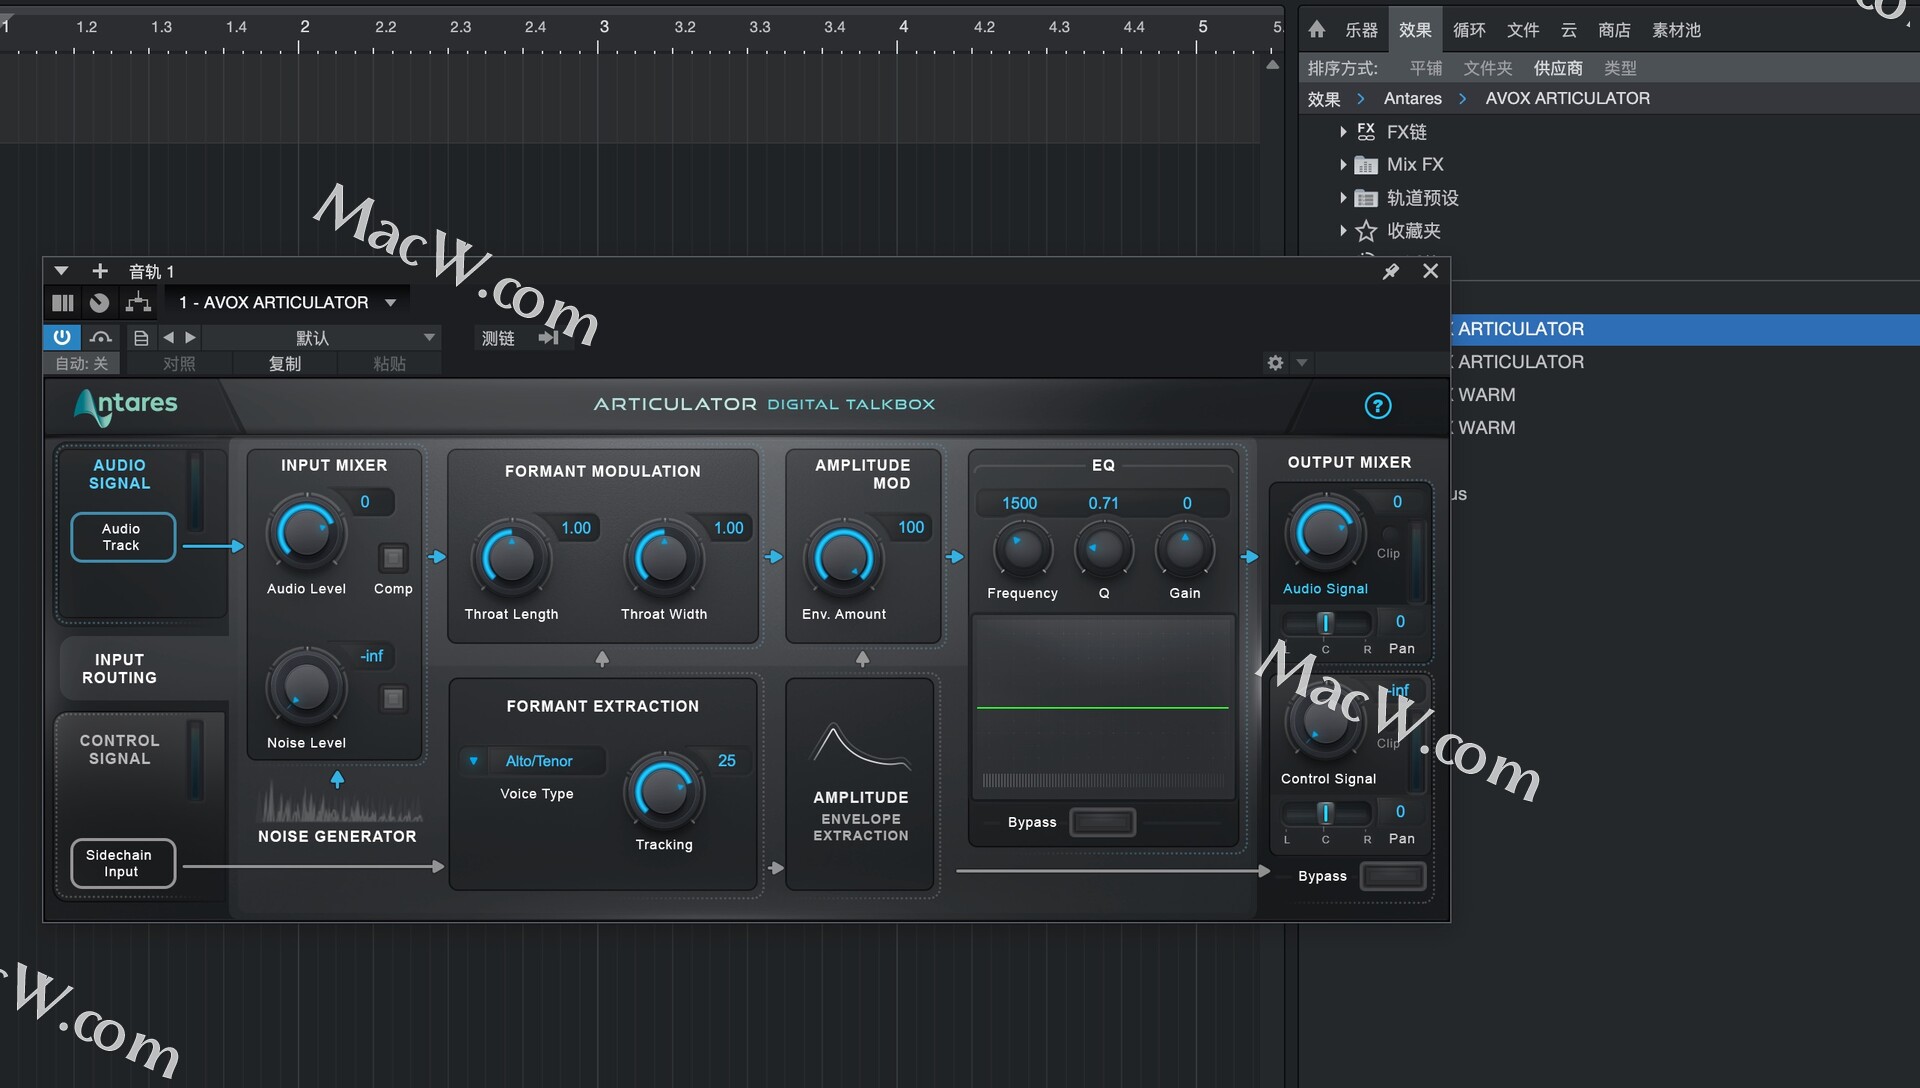Open the 云 browser tab
Image resolution: width=1920 pixels, height=1088 pixels.
pyautogui.click(x=1569, y=30)
